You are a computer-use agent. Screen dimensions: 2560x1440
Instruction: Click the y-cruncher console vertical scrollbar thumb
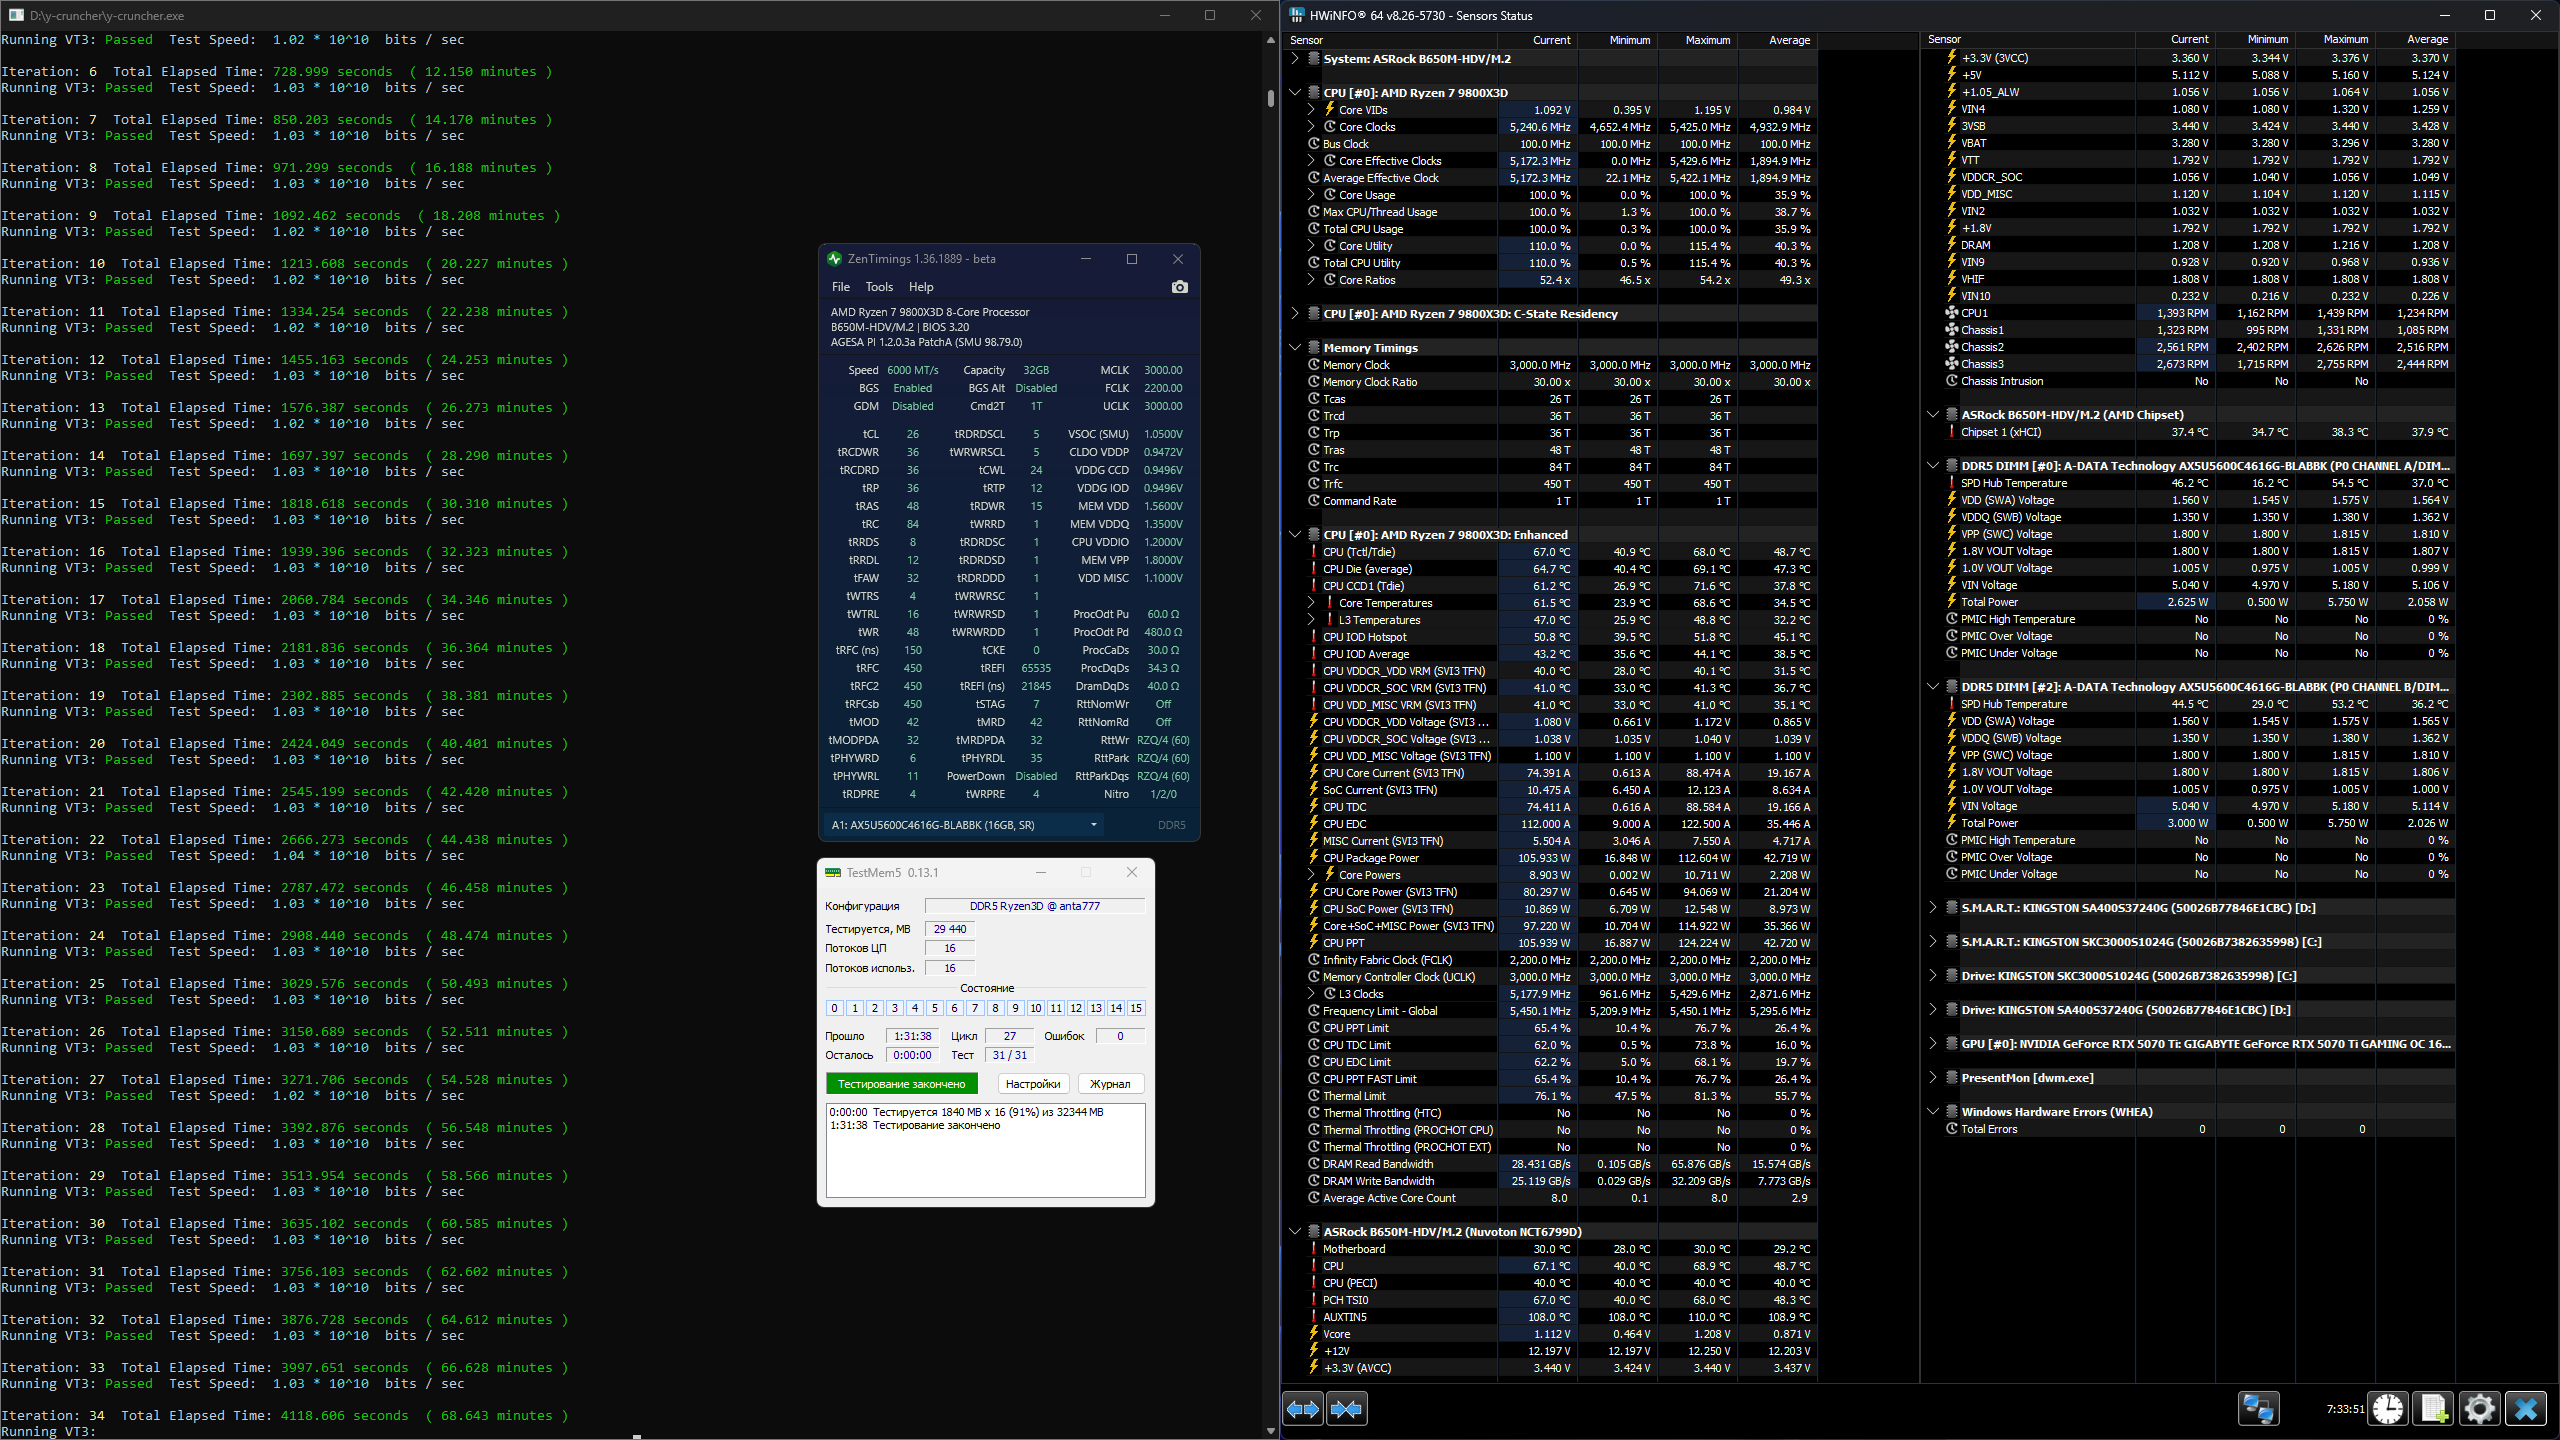pyautogui.click(x=1271, y=98)
